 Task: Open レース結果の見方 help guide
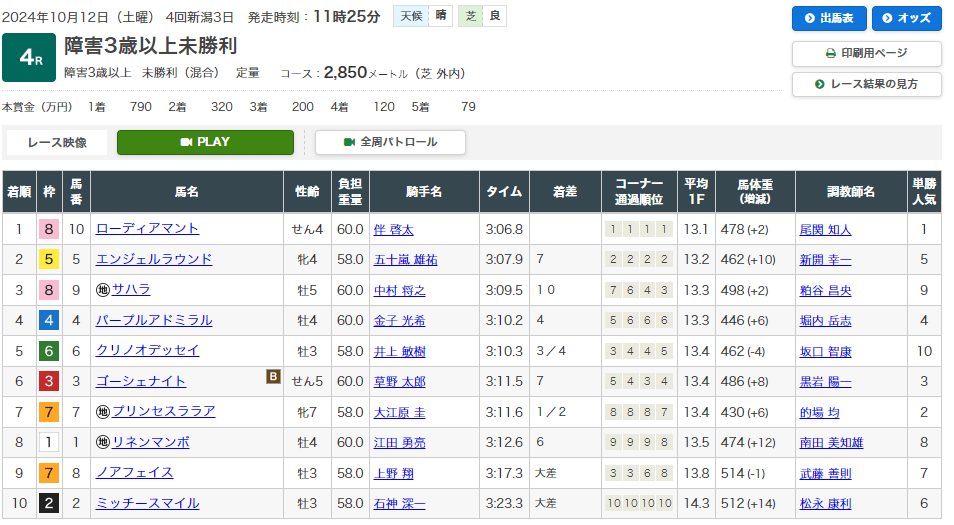pyautogui.click(x=866, y=84)
